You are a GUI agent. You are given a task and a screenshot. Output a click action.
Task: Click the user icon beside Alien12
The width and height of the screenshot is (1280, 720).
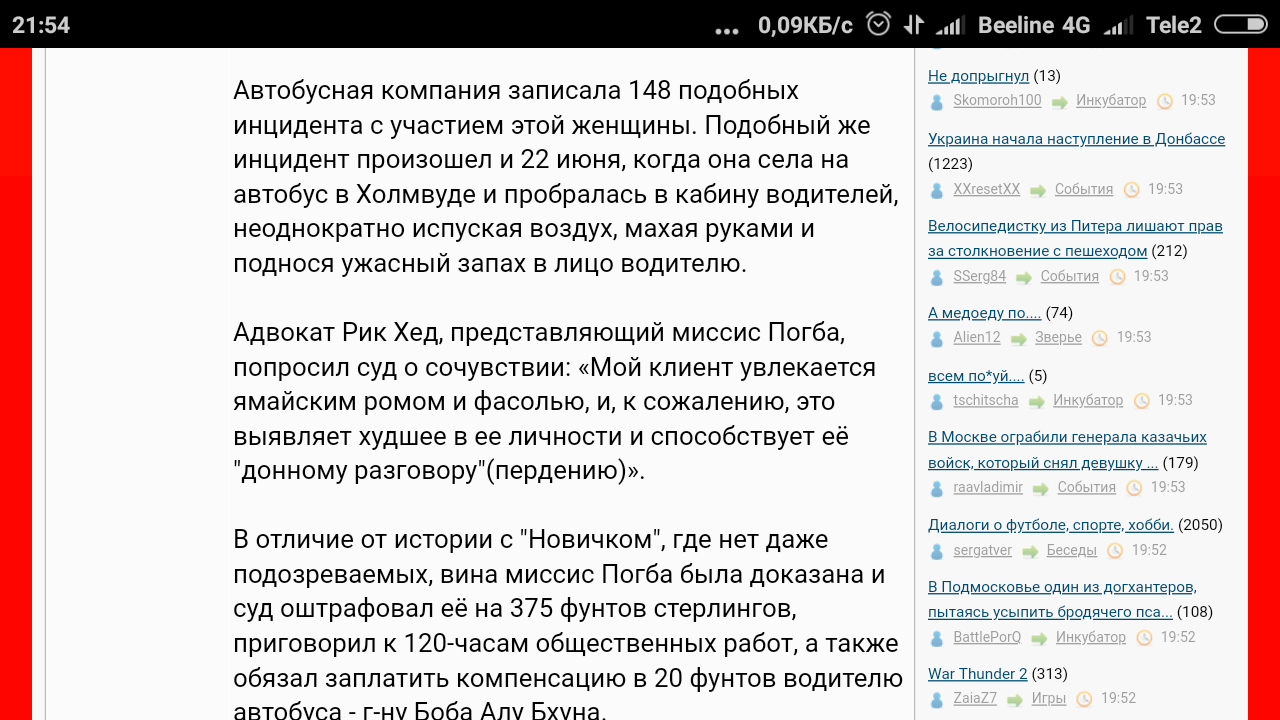pos(937,339)
